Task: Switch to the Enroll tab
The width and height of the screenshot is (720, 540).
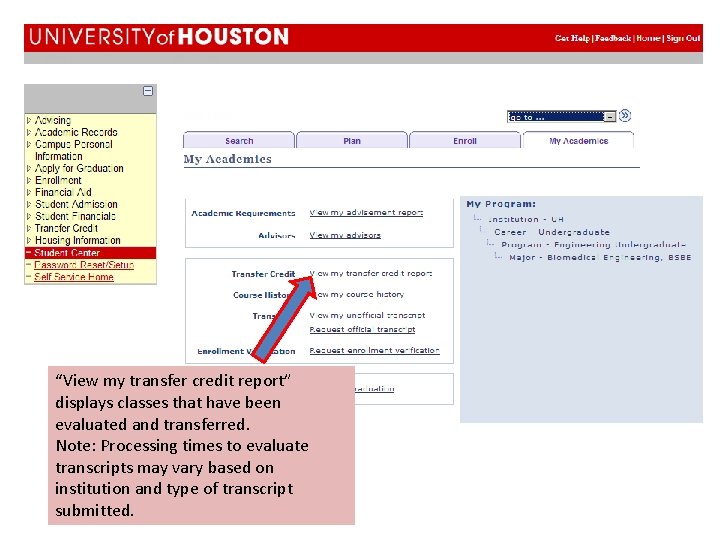Action: coord(465,141)
